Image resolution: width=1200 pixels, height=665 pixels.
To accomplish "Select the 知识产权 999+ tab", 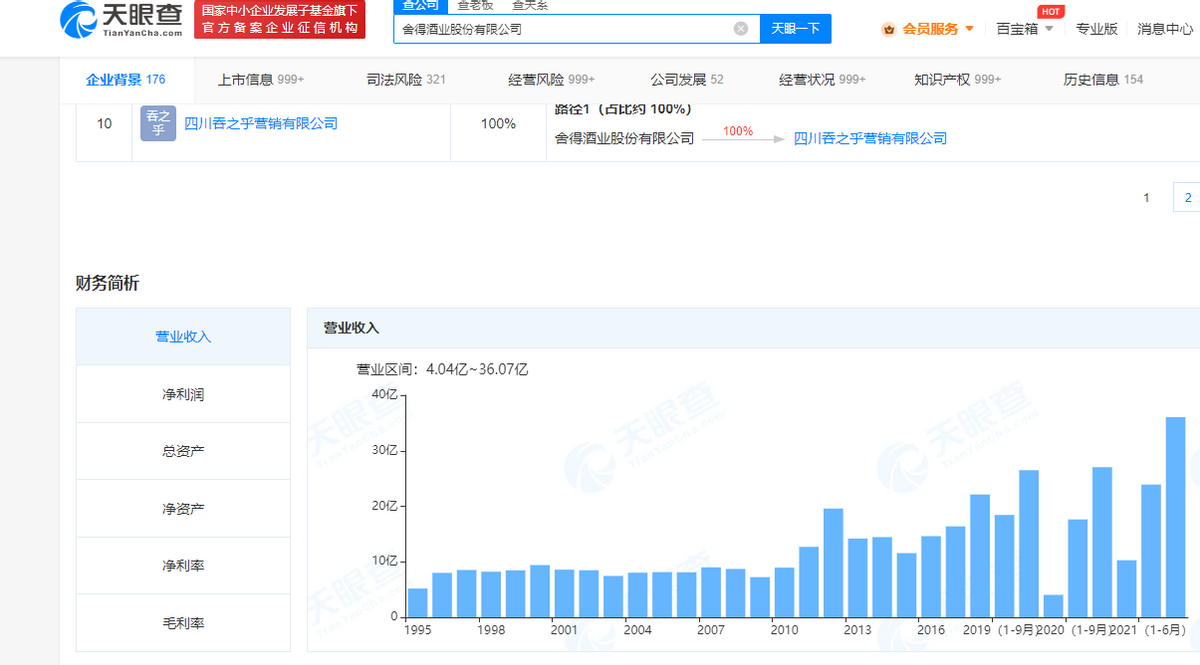I will coord(958,79).
